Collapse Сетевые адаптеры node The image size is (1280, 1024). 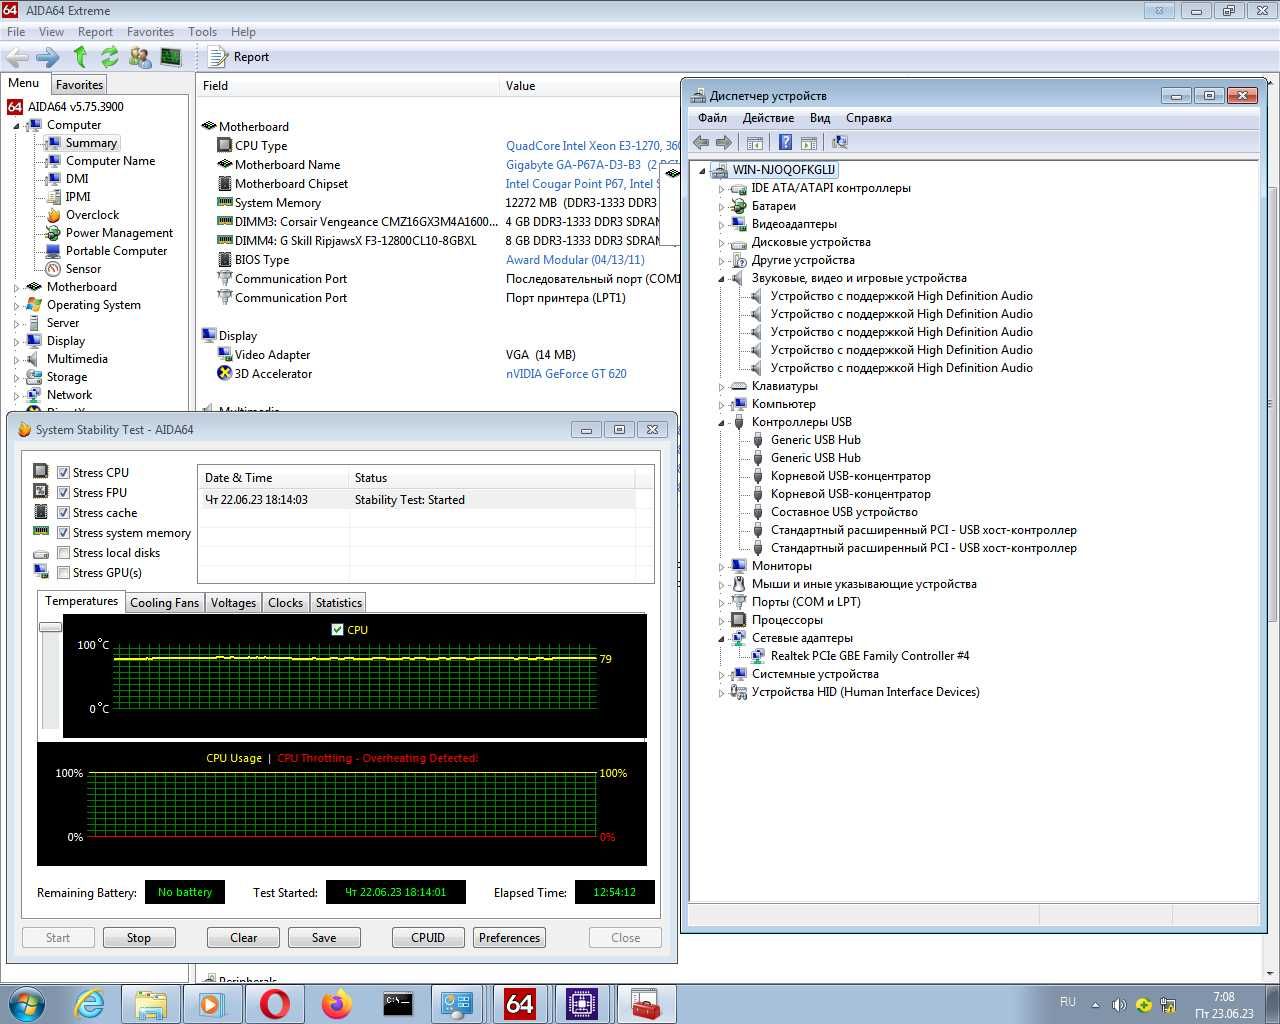tap(721, 639)
